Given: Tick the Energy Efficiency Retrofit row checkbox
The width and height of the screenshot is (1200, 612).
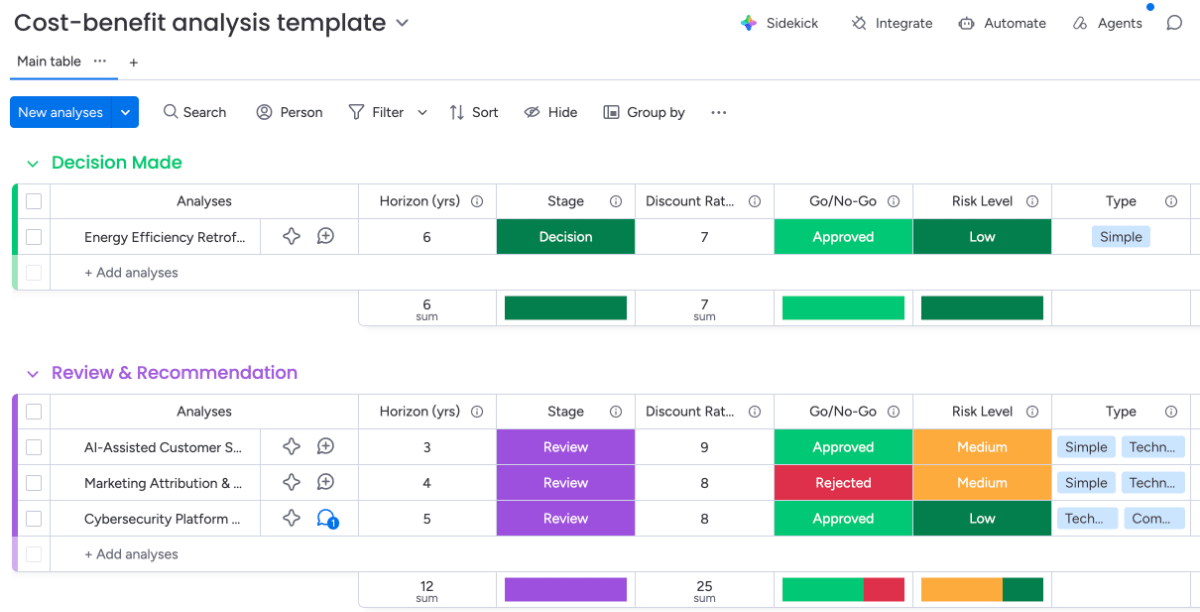Looking at the screenshot, I should 34,237.
